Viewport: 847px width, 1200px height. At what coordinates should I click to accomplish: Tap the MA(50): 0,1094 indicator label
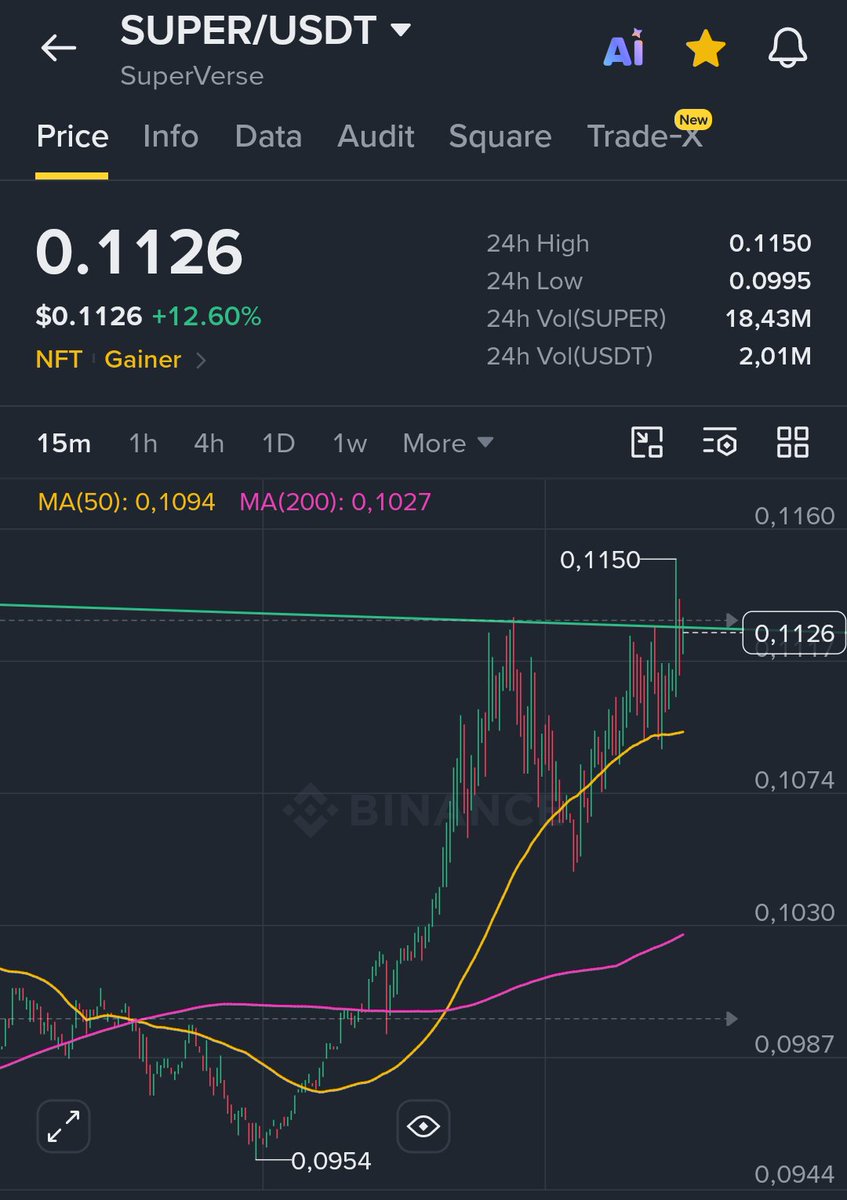pyautogui.click(x=126, y=501)
